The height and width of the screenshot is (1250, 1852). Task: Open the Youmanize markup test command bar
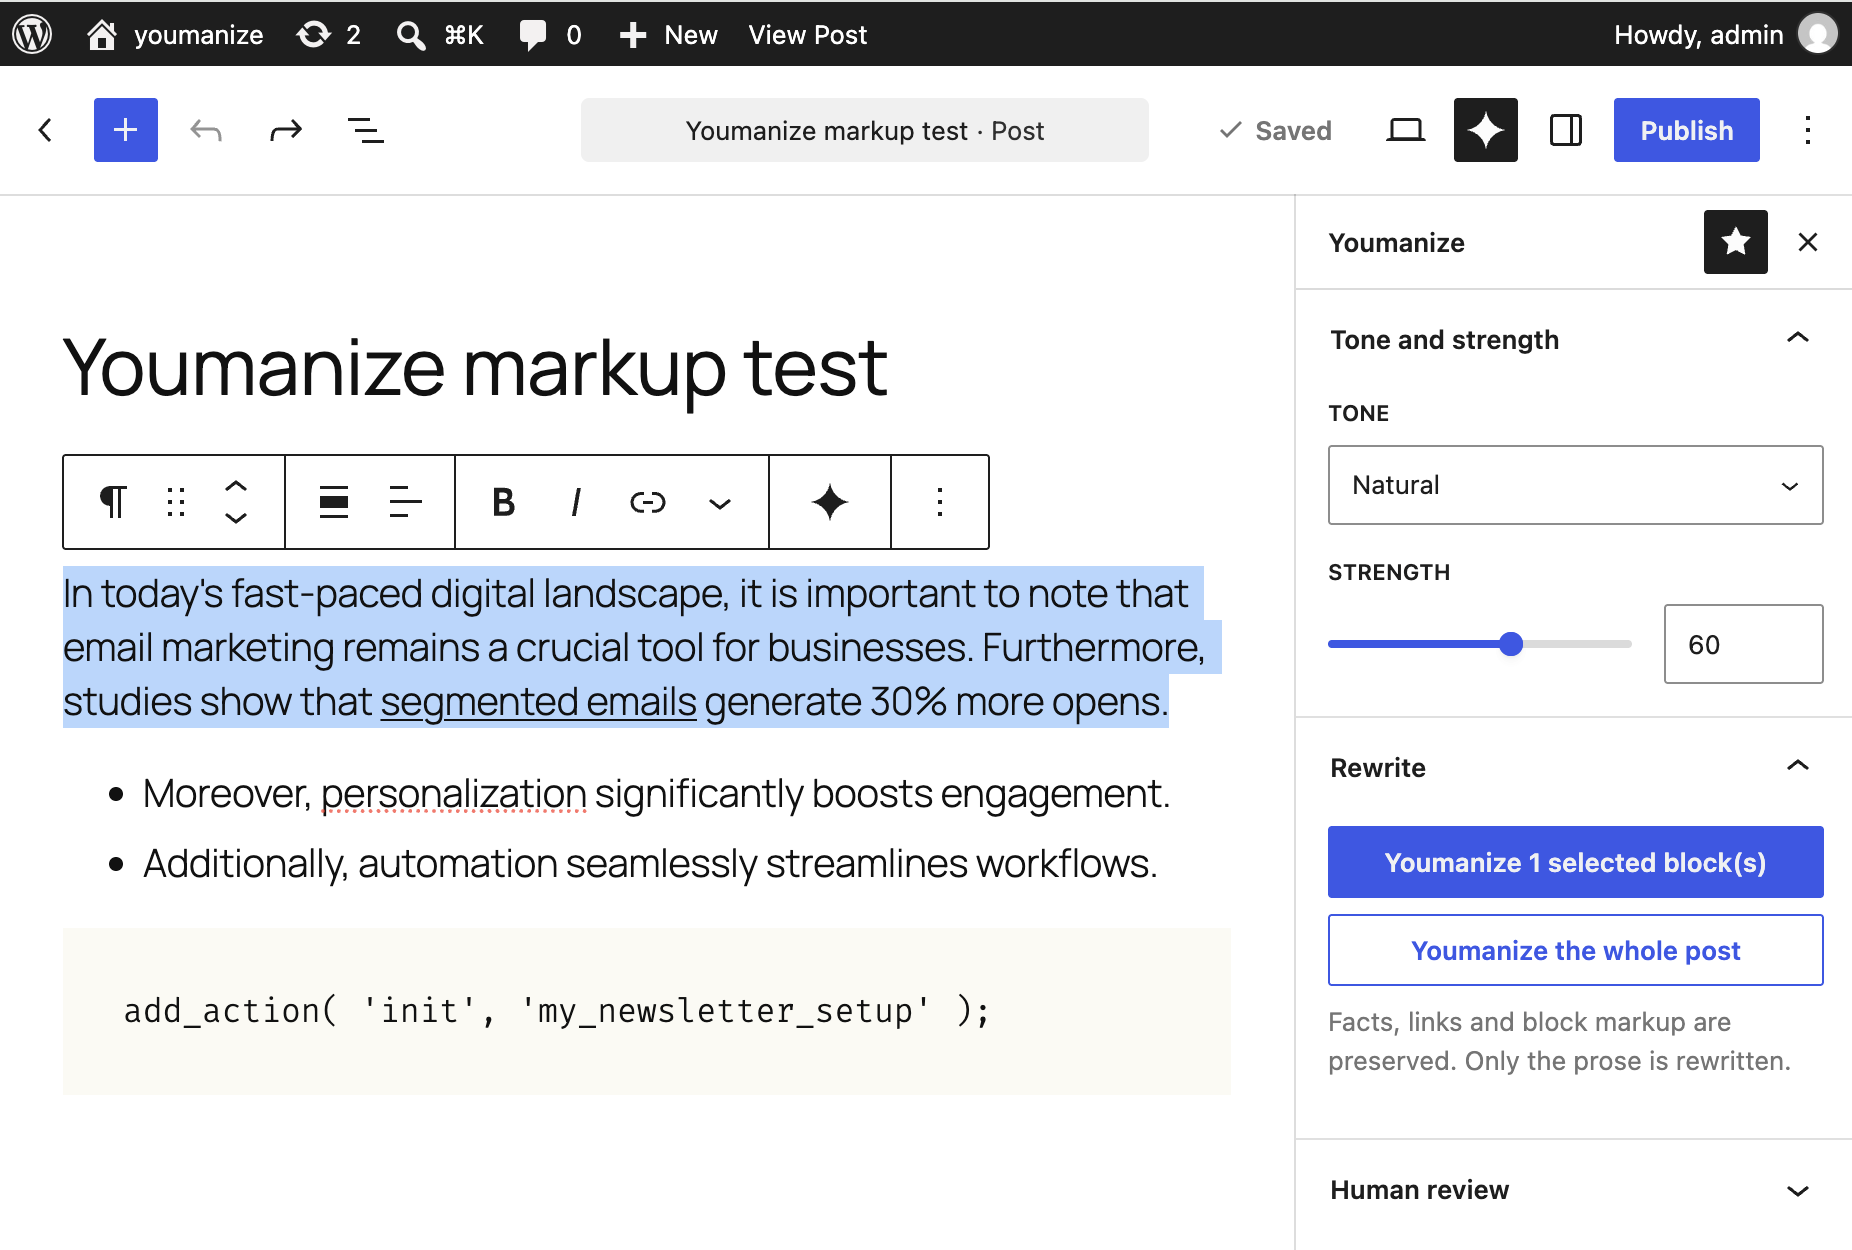(865, 130)
